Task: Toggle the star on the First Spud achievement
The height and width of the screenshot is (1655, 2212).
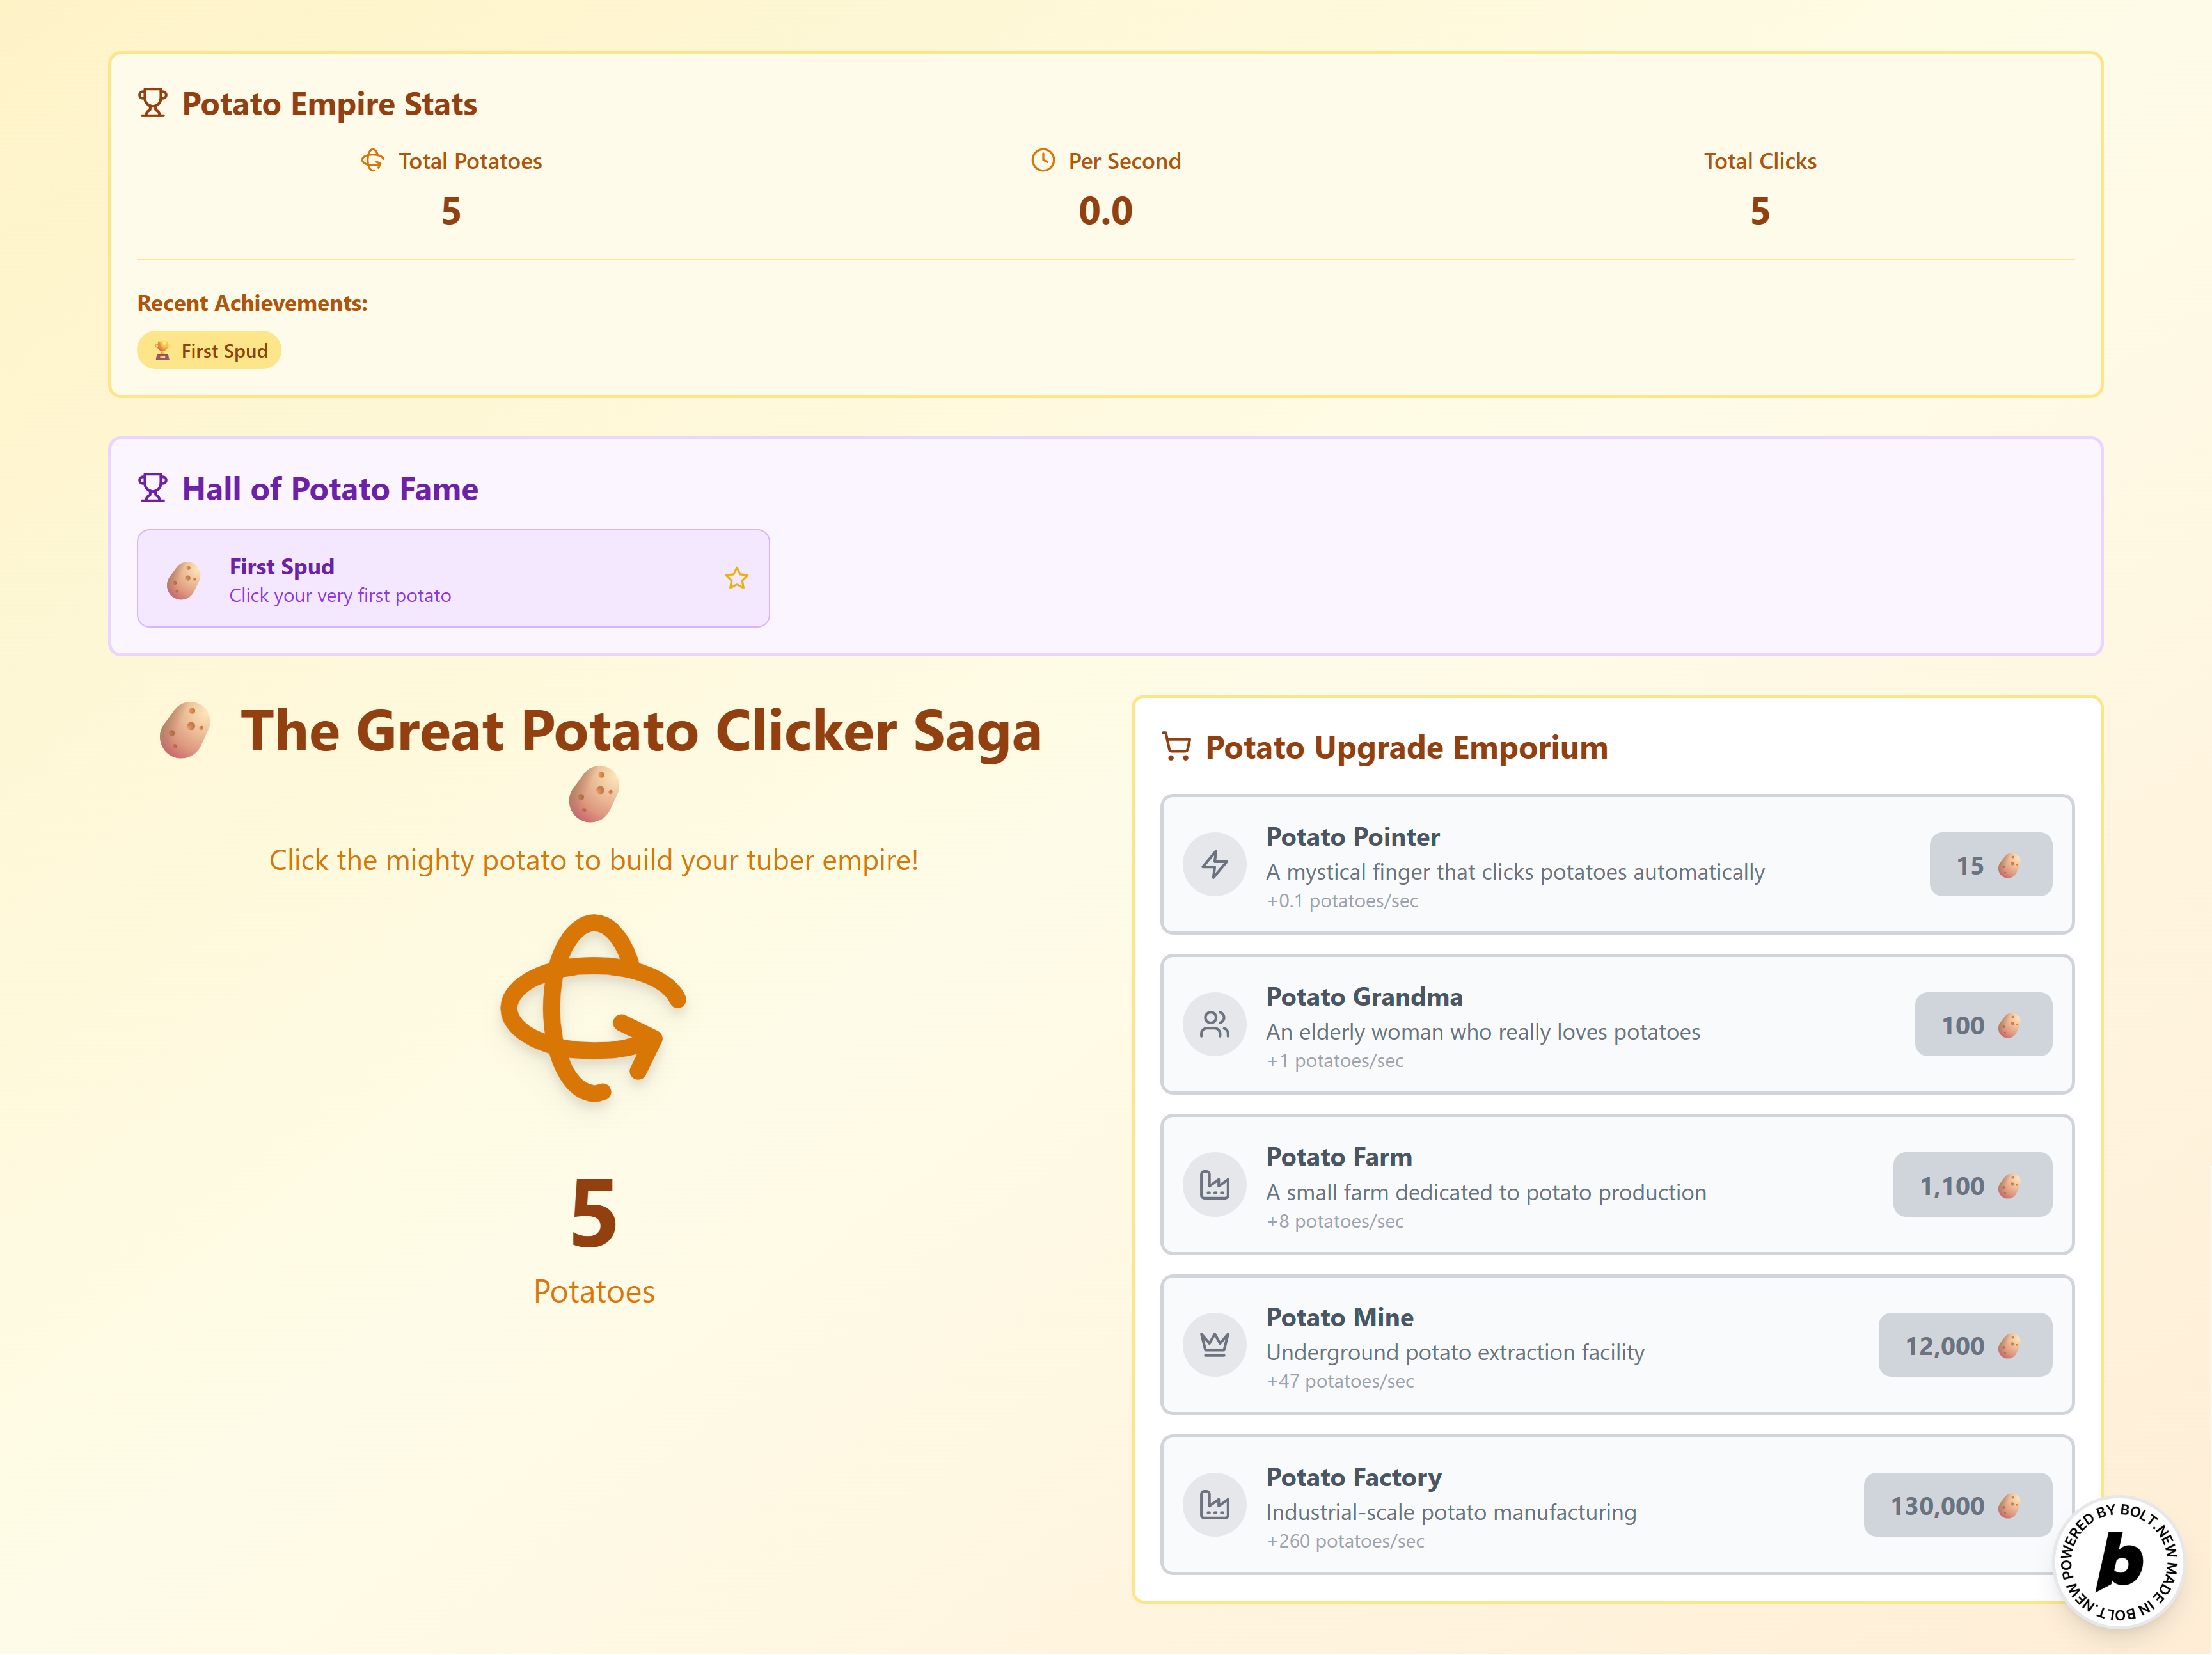Action: pyautogui.click(x=736, y=578)
